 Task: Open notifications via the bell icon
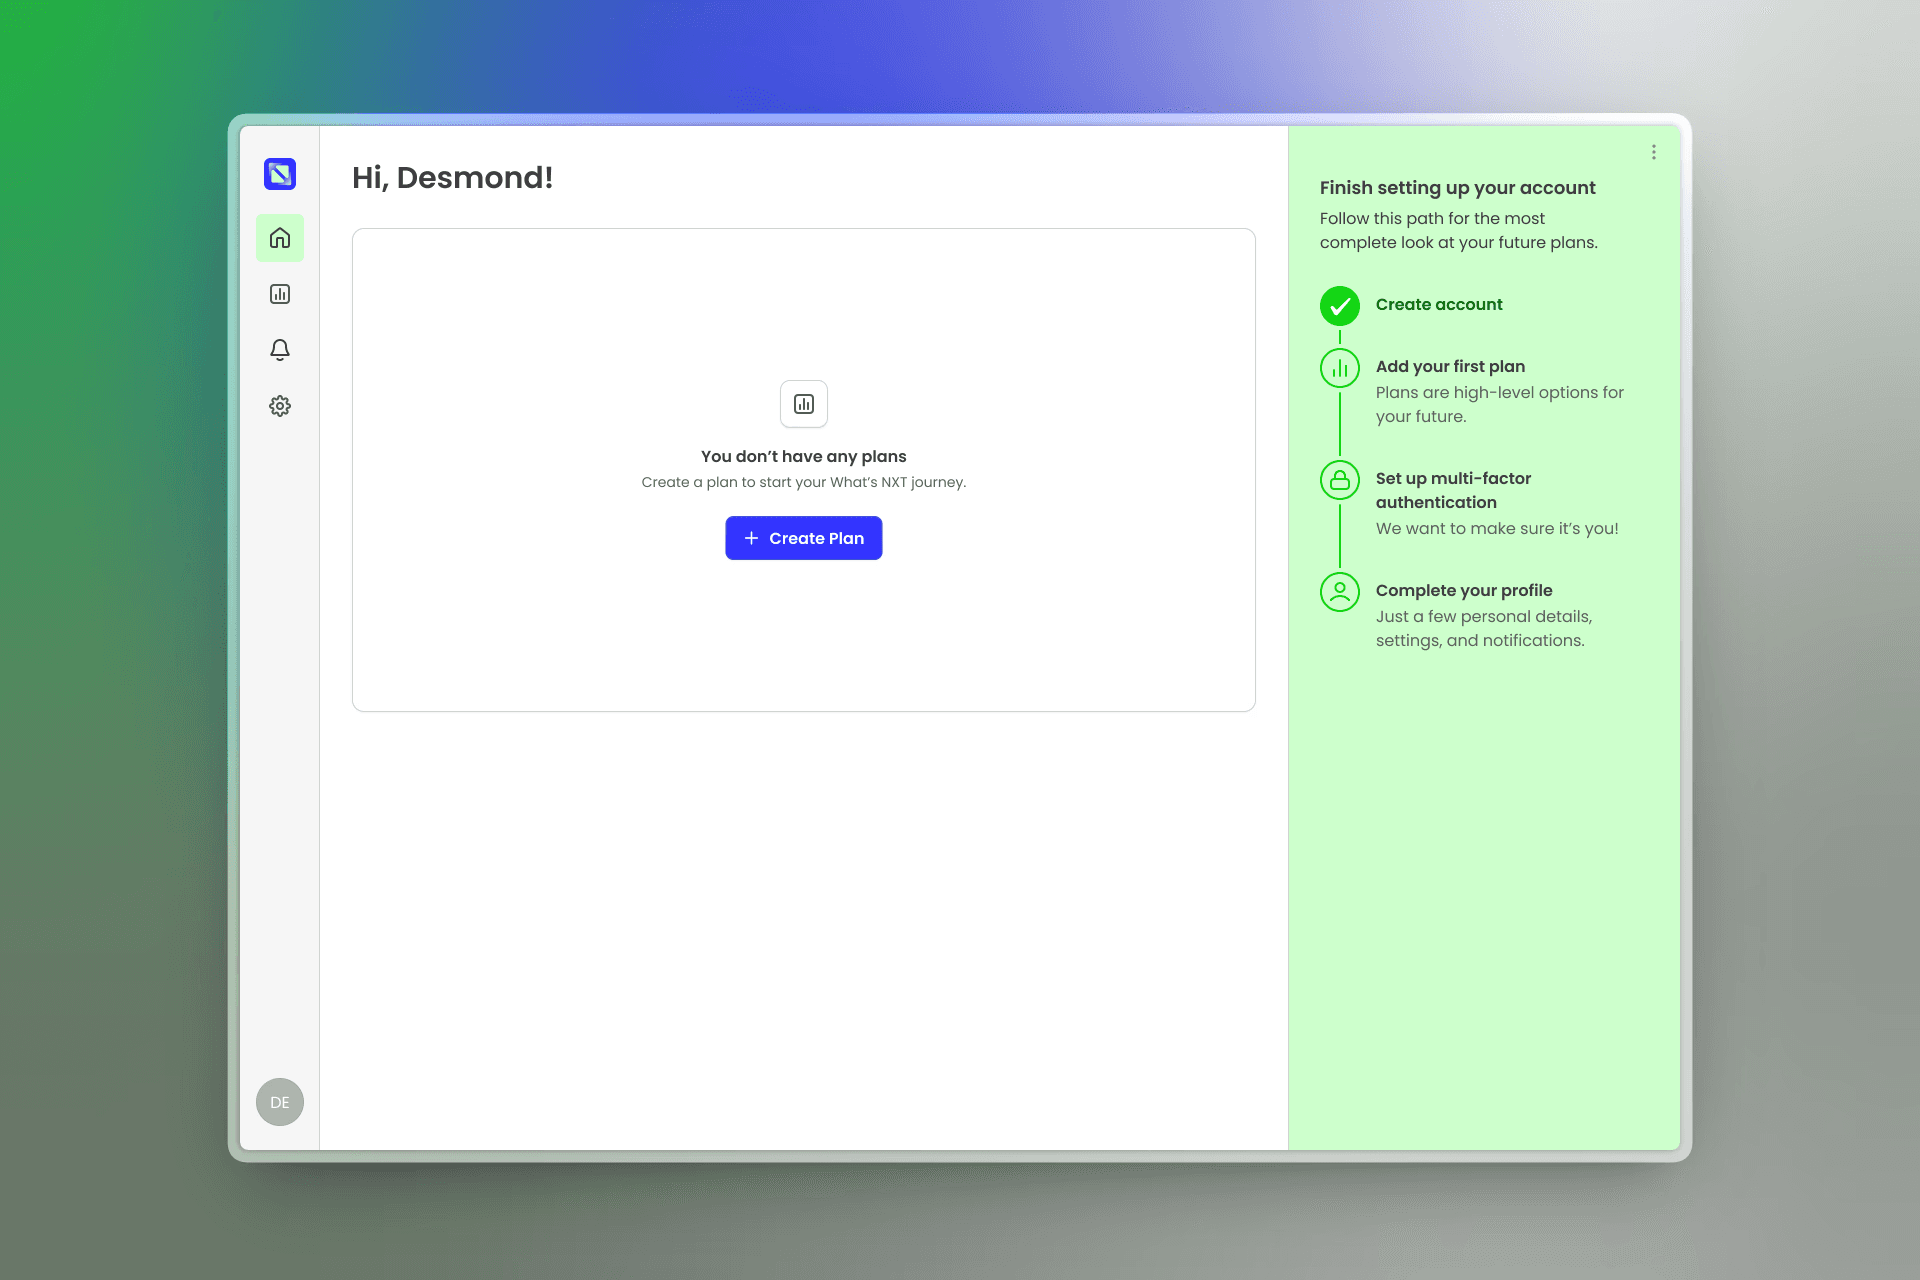(x=280, y=349)
